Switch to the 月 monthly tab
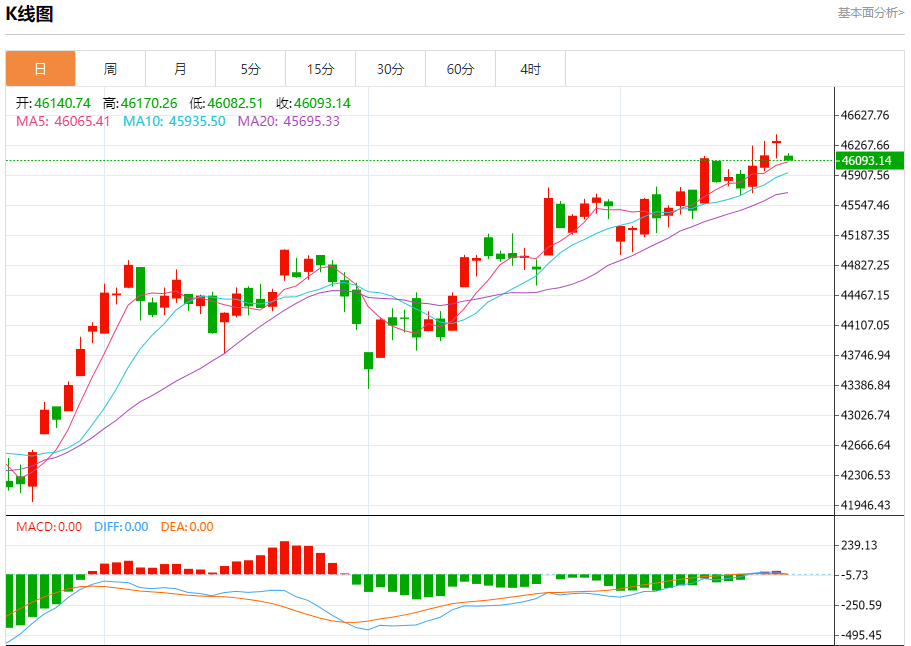Image resolution: width=911 pixels, height=646 pixels. click(x=181, y=69)
